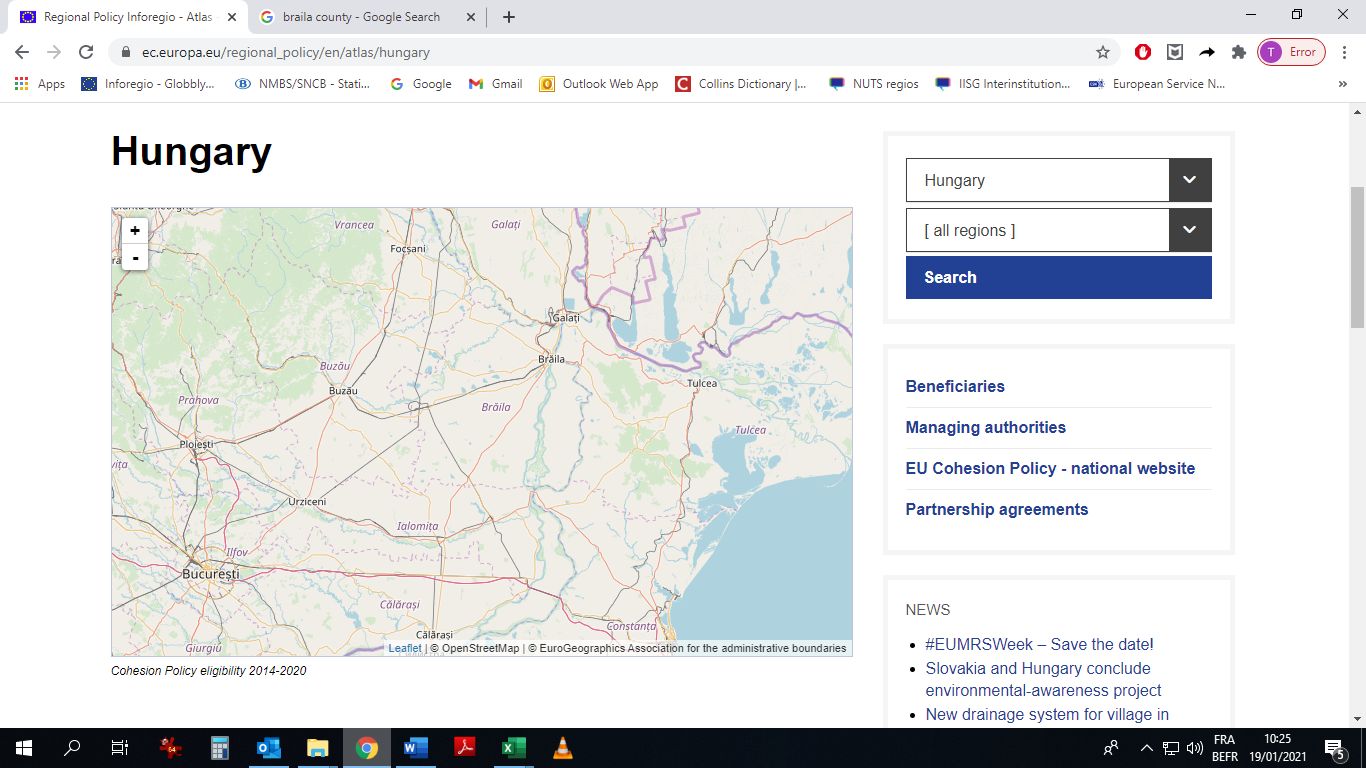Zoom out of the map with minus button
1366x768 pixels.
(135, 257)
